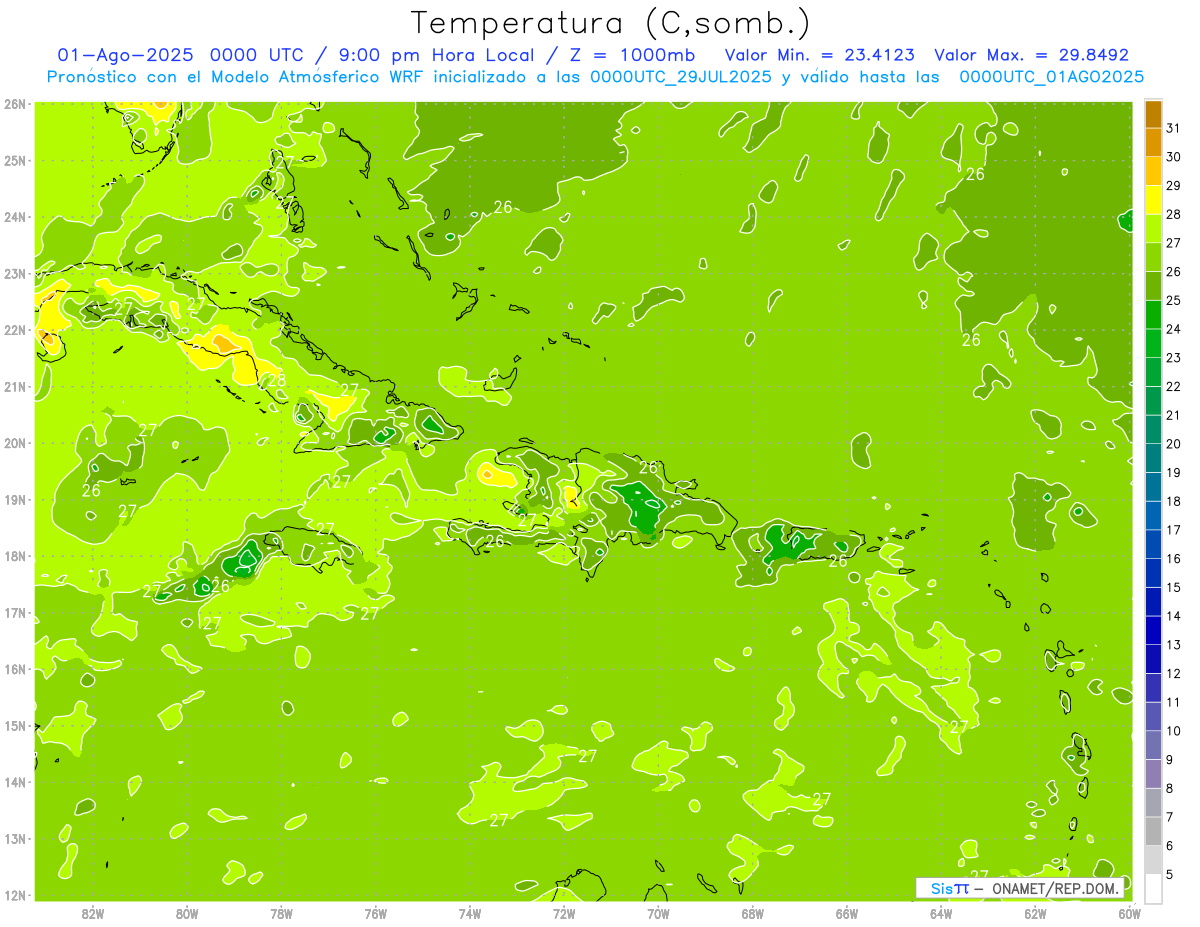The image size is (1200, 927).
Task: Click the '0000UTC_01AGO2025' valid time
Action: pyautogui.click(x=1051, y=77)
